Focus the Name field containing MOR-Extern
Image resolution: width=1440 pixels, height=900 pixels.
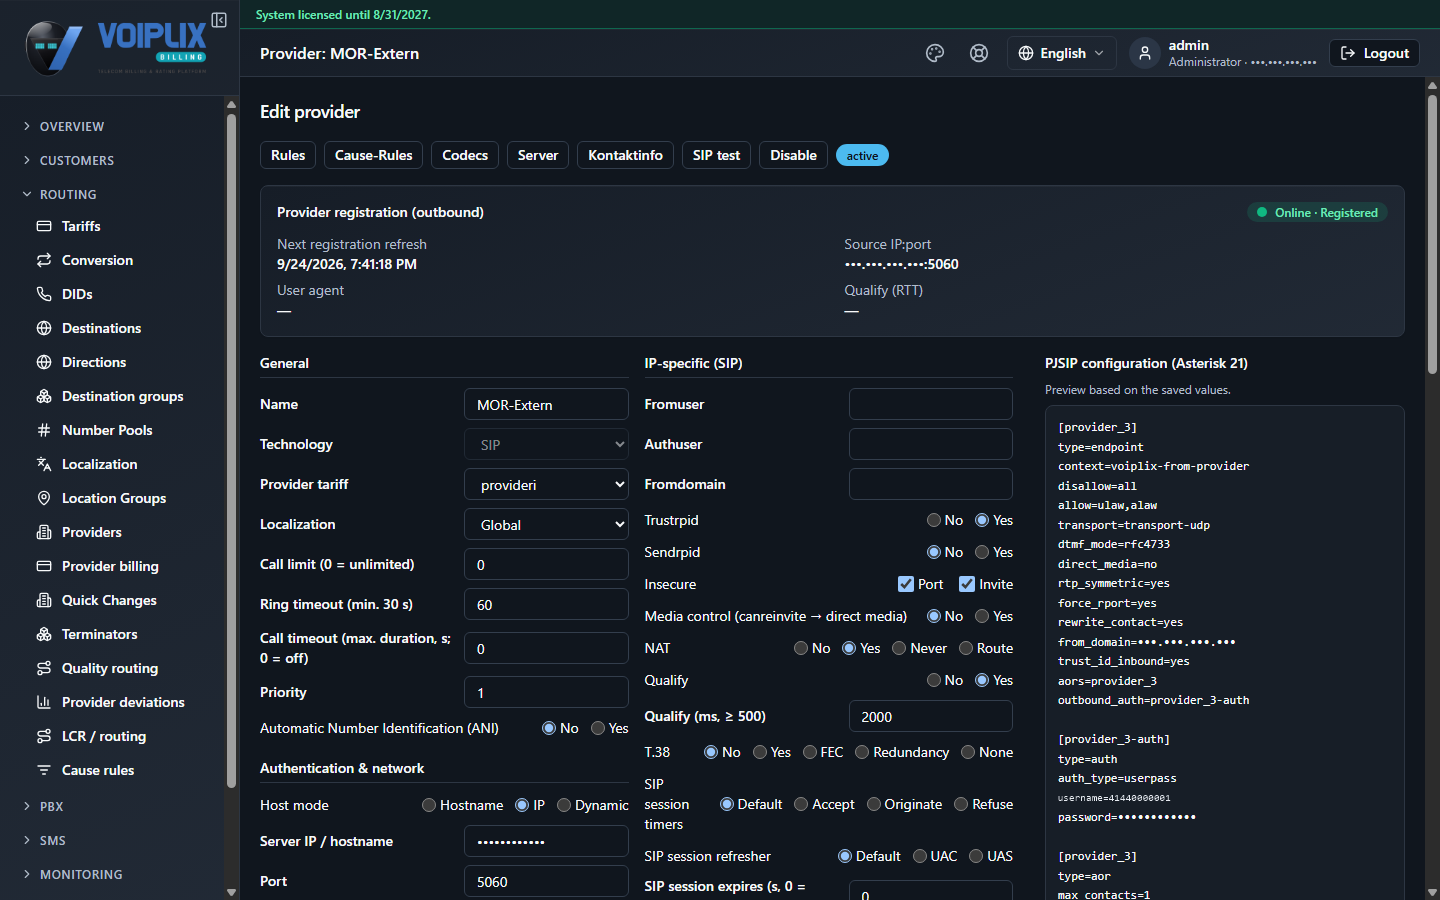(x=547, y=404)
